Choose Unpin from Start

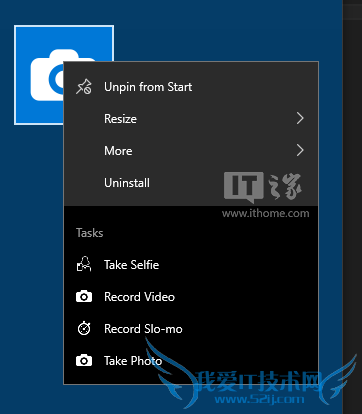click(191, 87)
